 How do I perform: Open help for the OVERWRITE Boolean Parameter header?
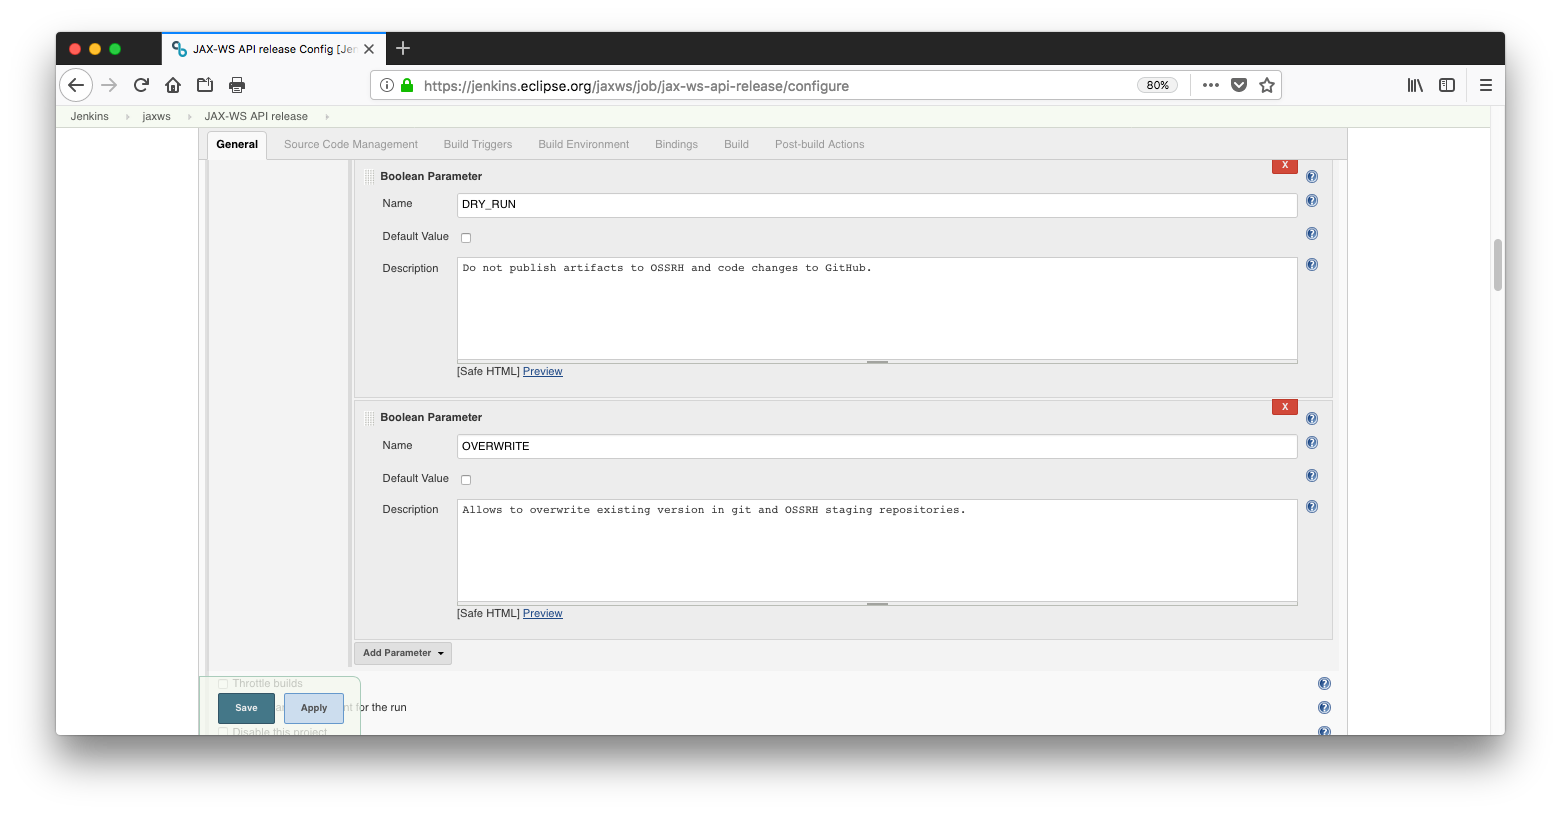tap(1312, 419)
